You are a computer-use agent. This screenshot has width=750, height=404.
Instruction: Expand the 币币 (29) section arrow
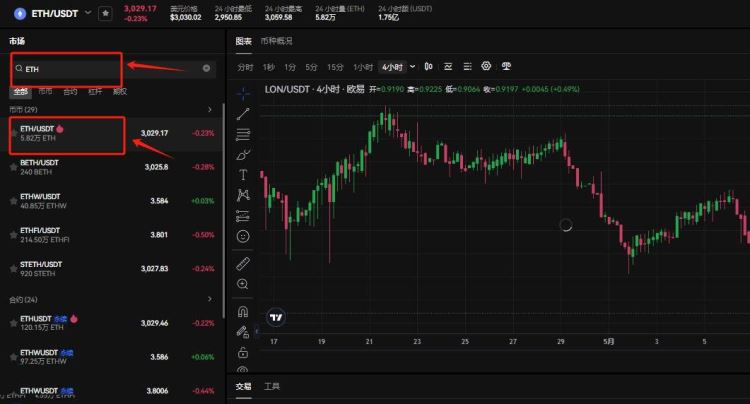click(x=210, y=109)
